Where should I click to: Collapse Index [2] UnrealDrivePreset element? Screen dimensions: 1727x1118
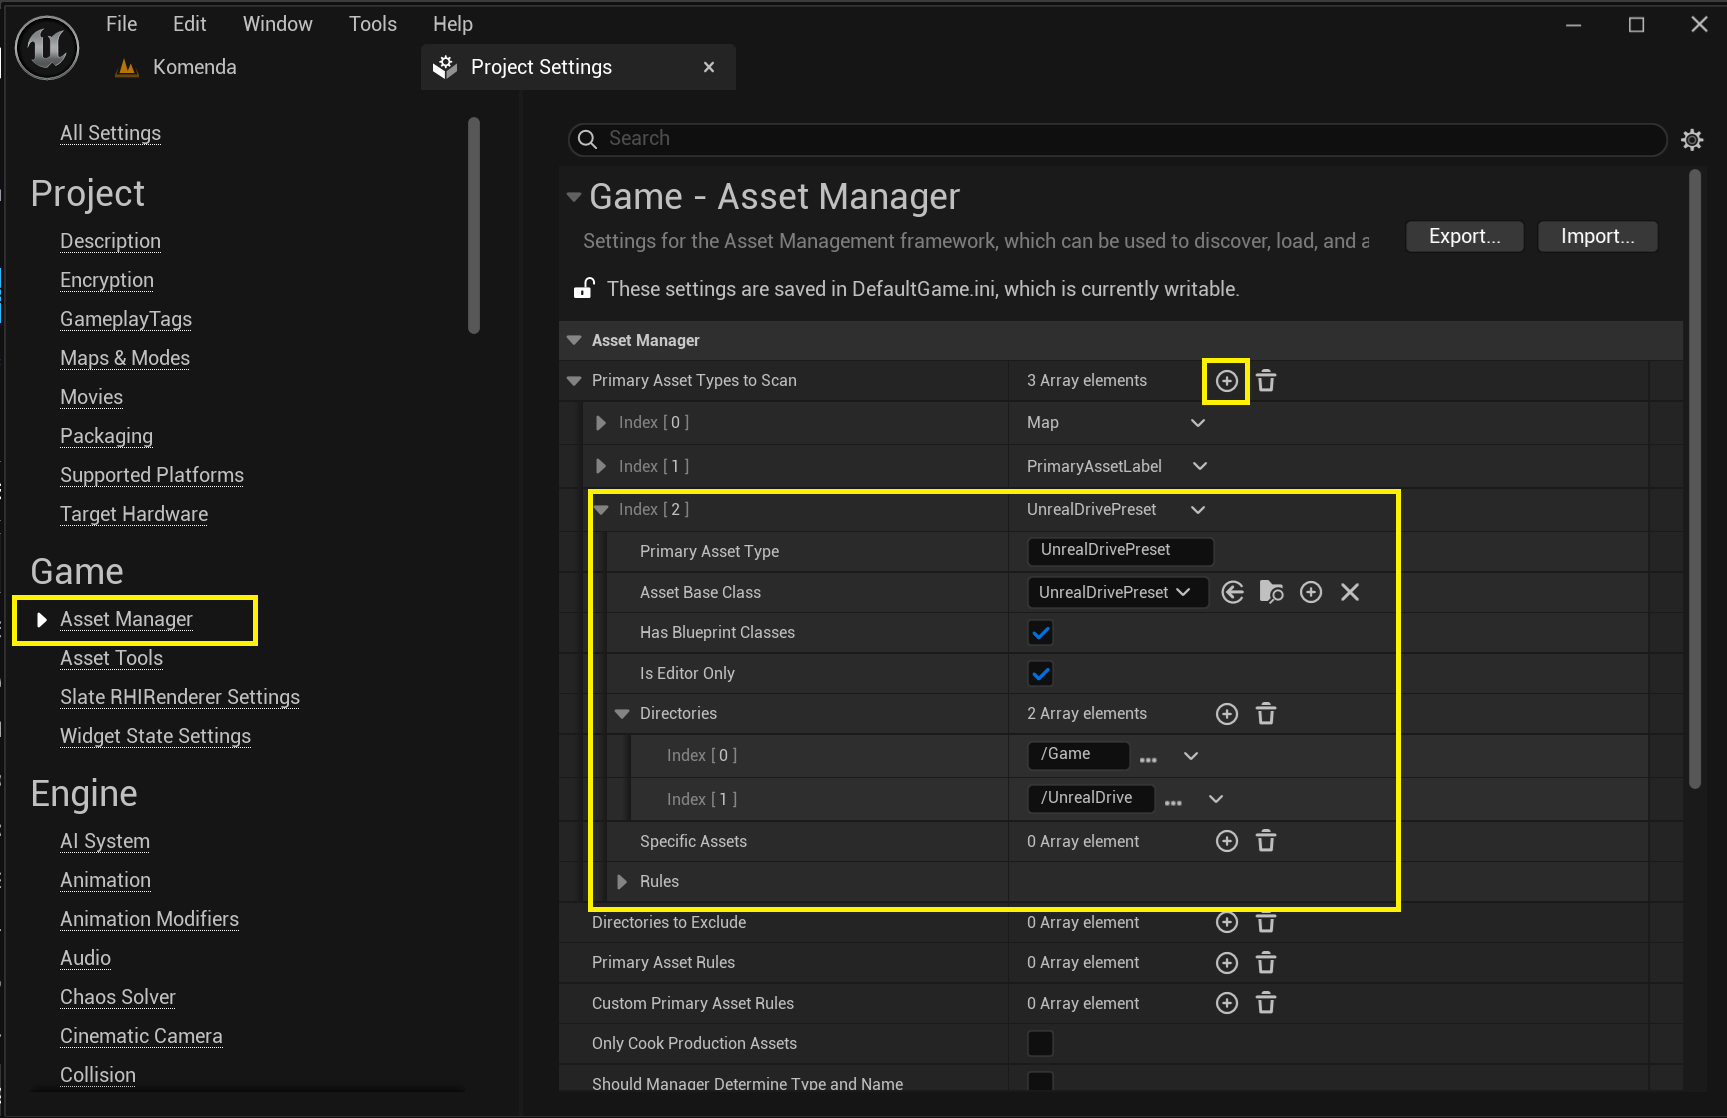click(x=601, y=510)
